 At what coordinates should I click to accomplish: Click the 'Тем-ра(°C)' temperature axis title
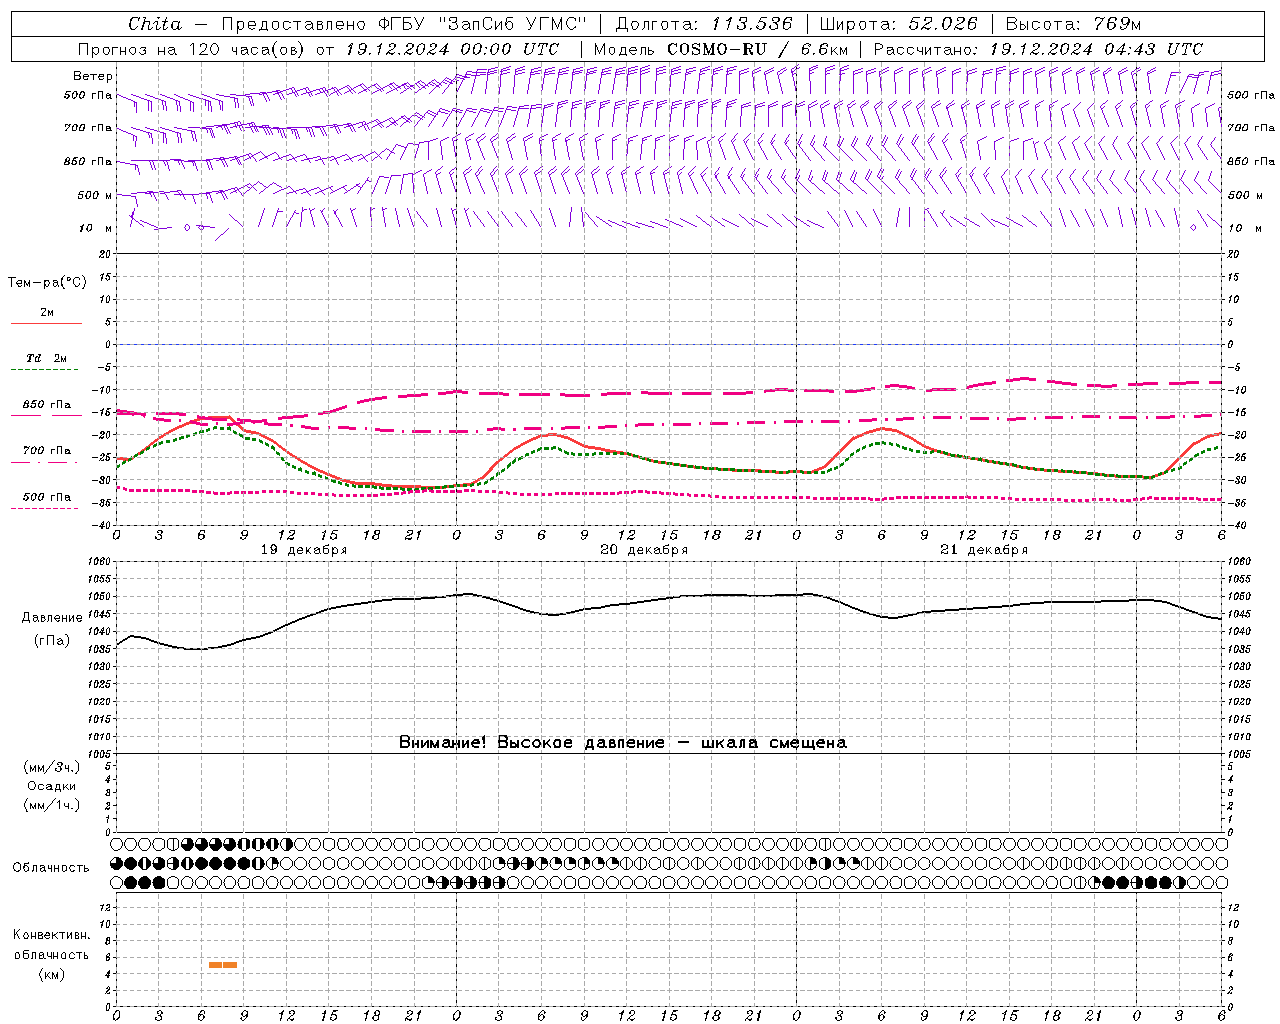point(47,283)
